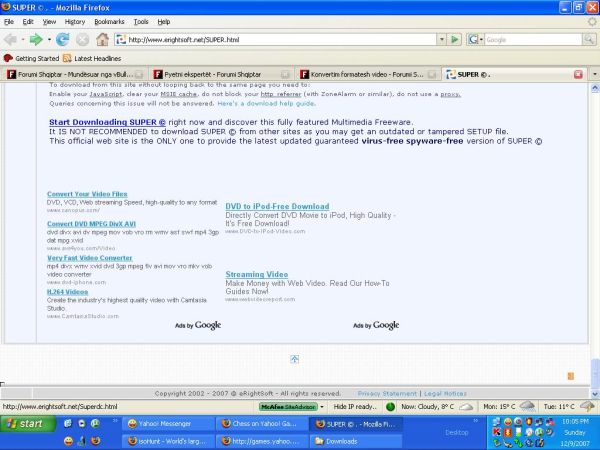Open the Latest Headlines feed bookmark
Screen dimensions: 600x450
[x=92, y=58]
